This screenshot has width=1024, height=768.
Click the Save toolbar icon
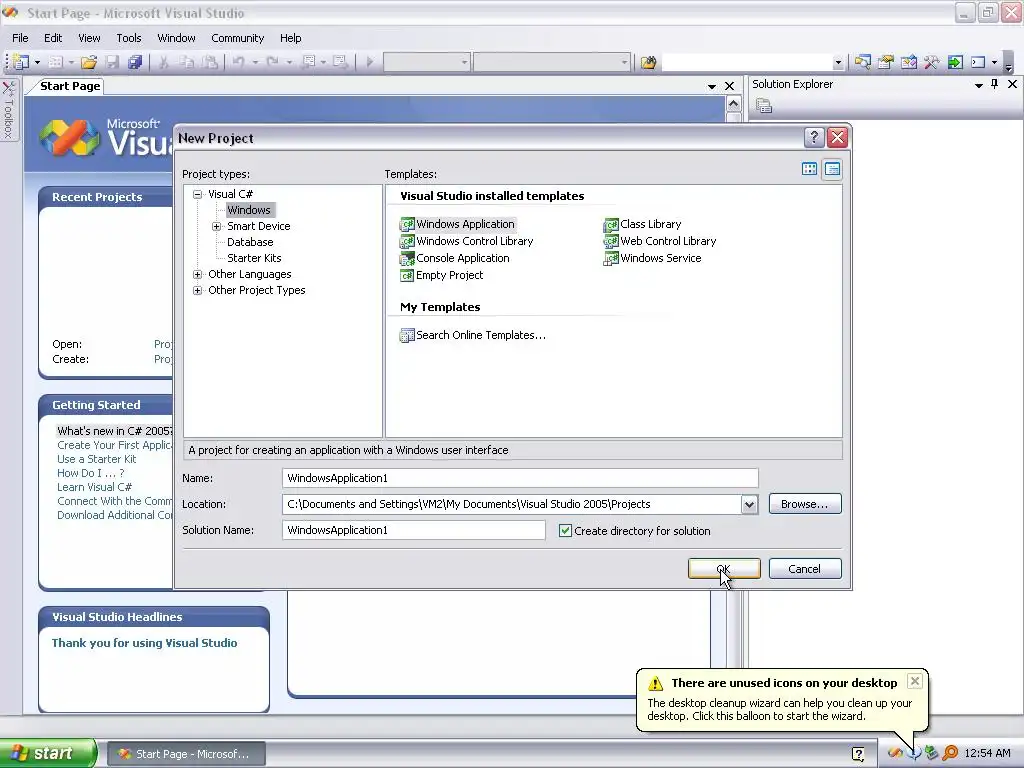112,62
